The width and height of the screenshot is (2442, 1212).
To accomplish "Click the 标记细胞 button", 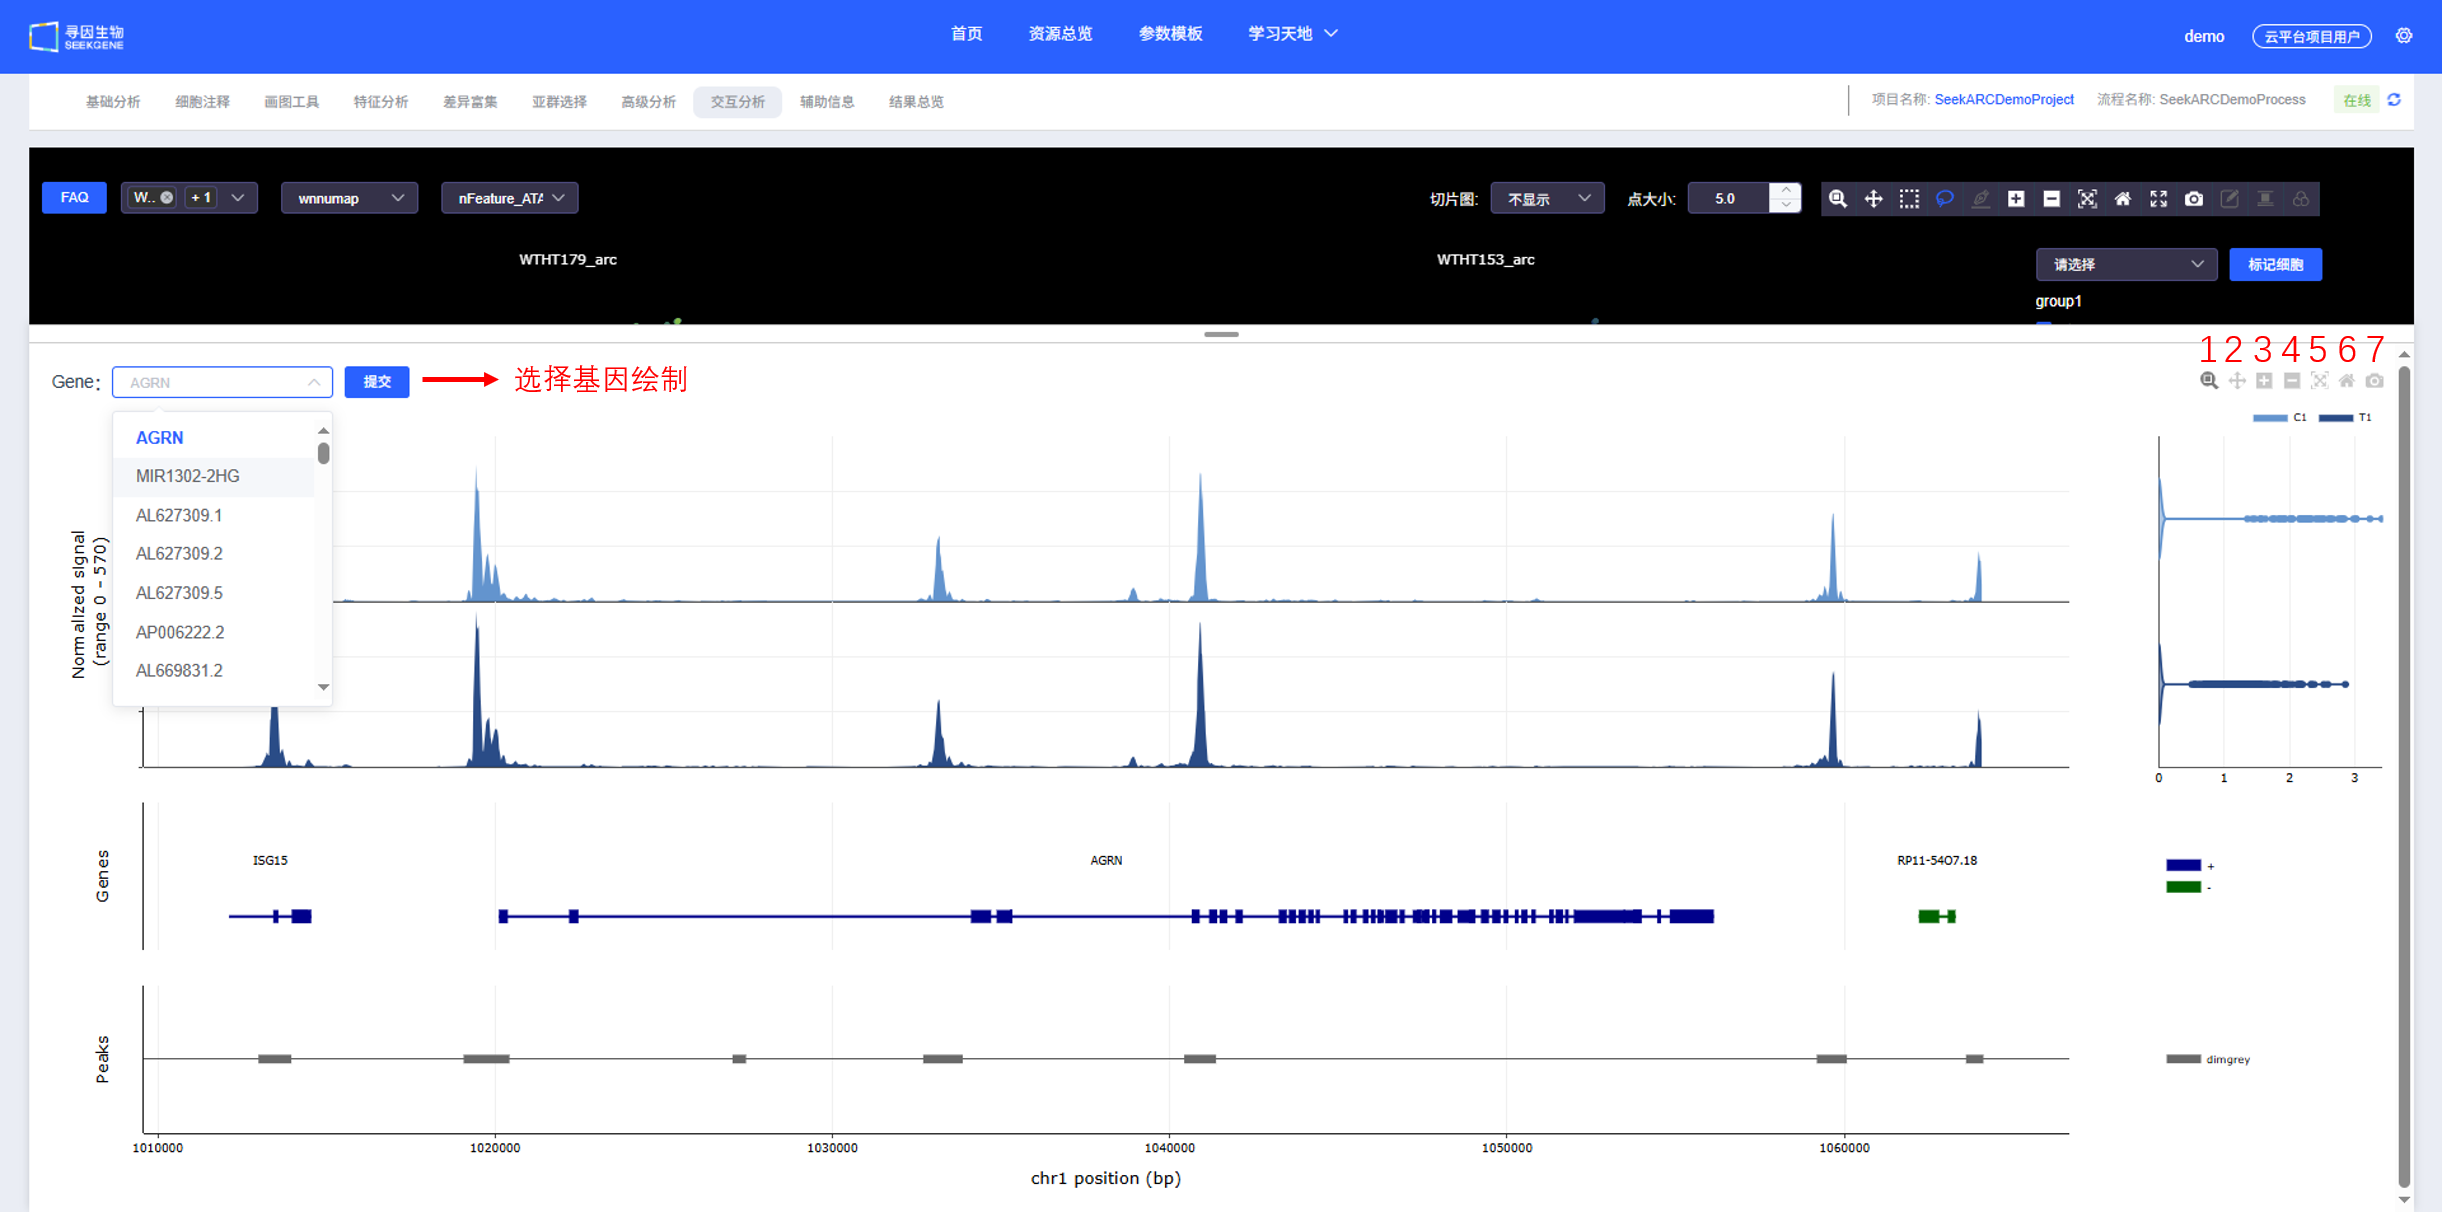I will pos(2275,264).
